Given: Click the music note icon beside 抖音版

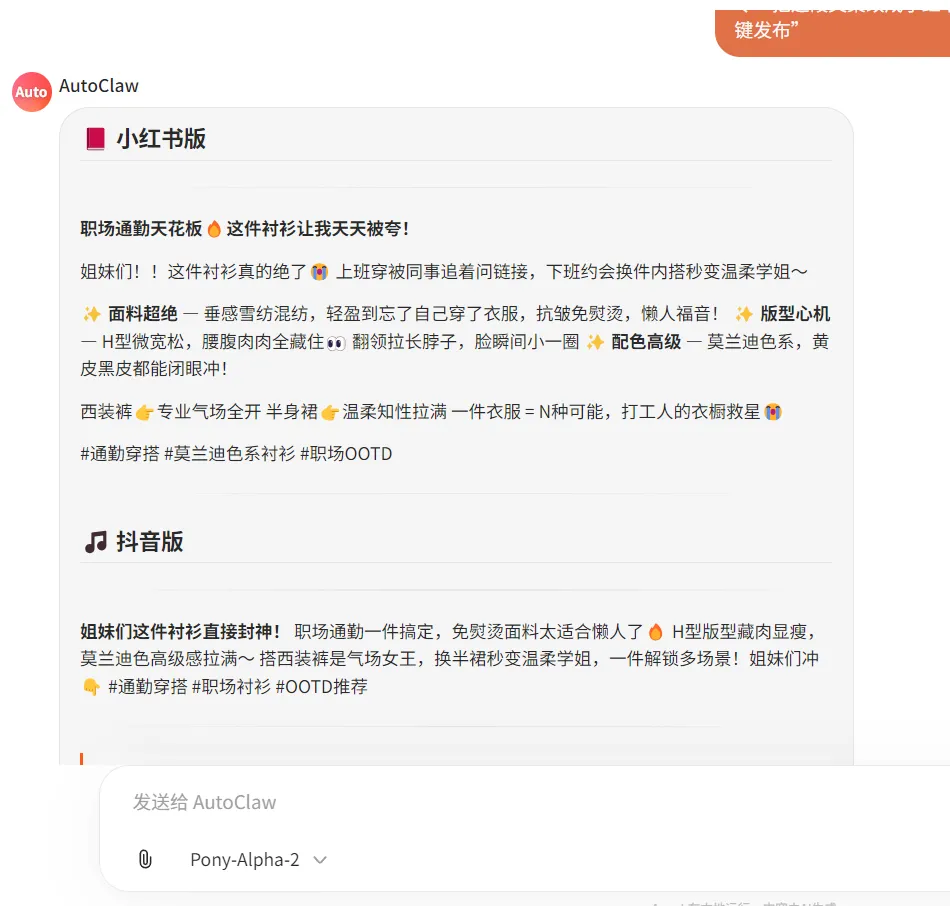Looking at the screenshot, I should pos(96,542).
